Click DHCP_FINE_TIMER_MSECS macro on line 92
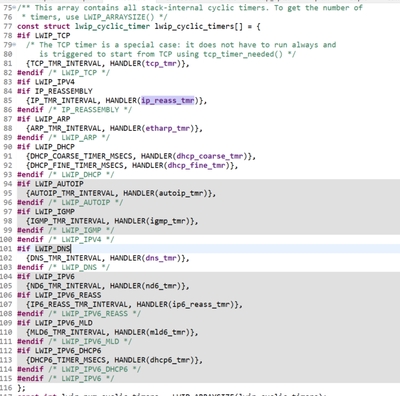 77,165
